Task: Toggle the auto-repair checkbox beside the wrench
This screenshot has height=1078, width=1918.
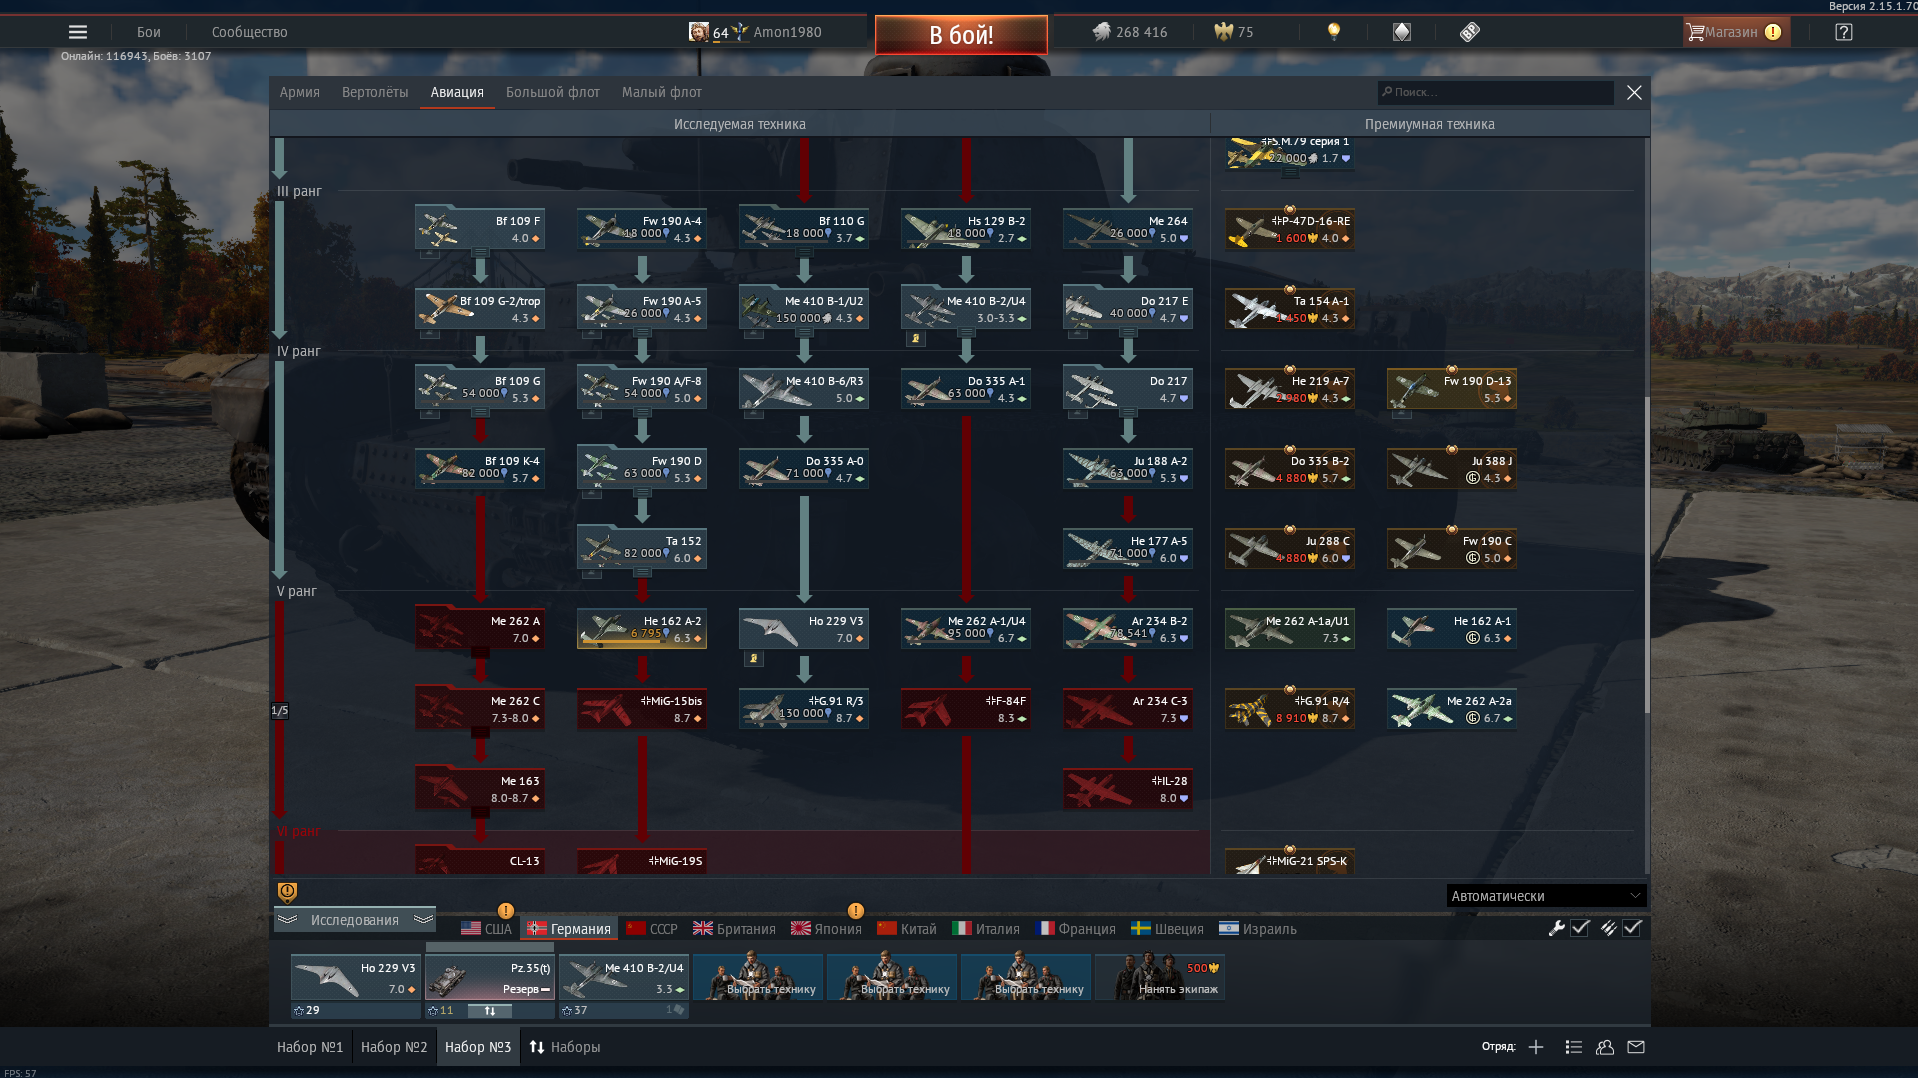Action: coord(1580,928)
